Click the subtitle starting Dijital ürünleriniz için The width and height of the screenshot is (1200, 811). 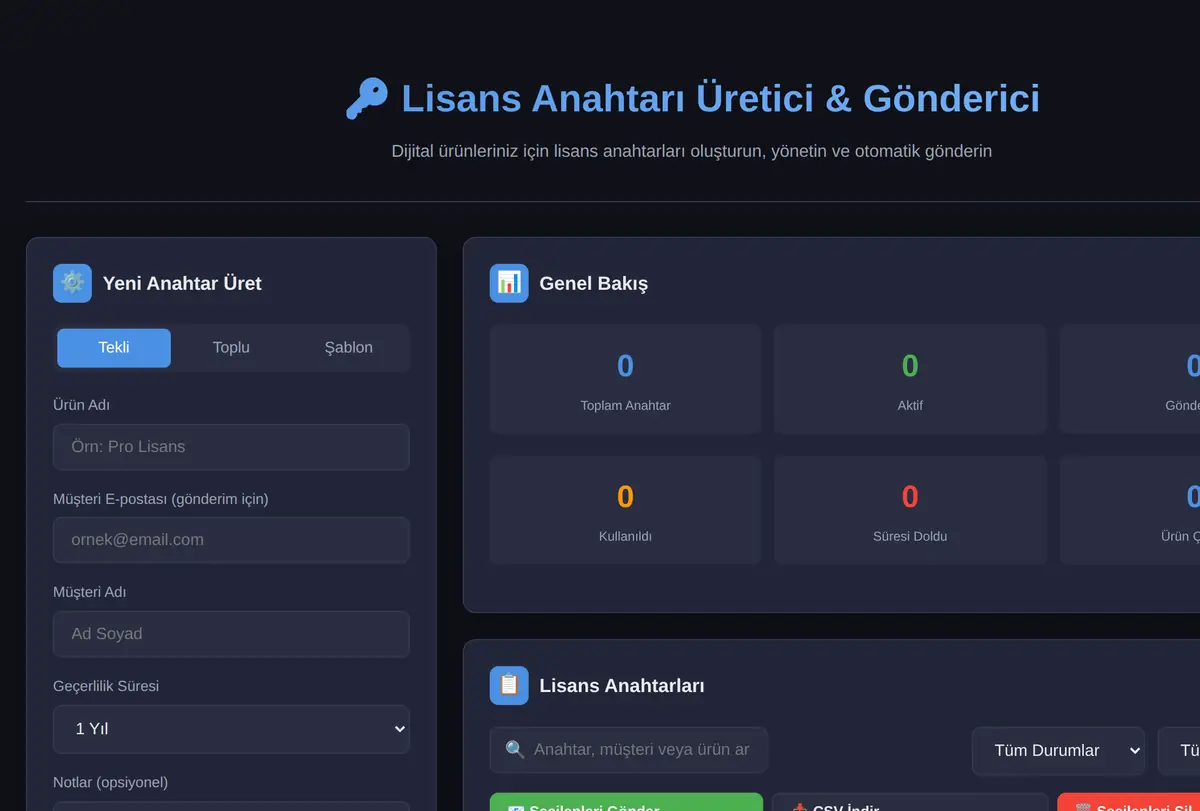click(692, 152)
